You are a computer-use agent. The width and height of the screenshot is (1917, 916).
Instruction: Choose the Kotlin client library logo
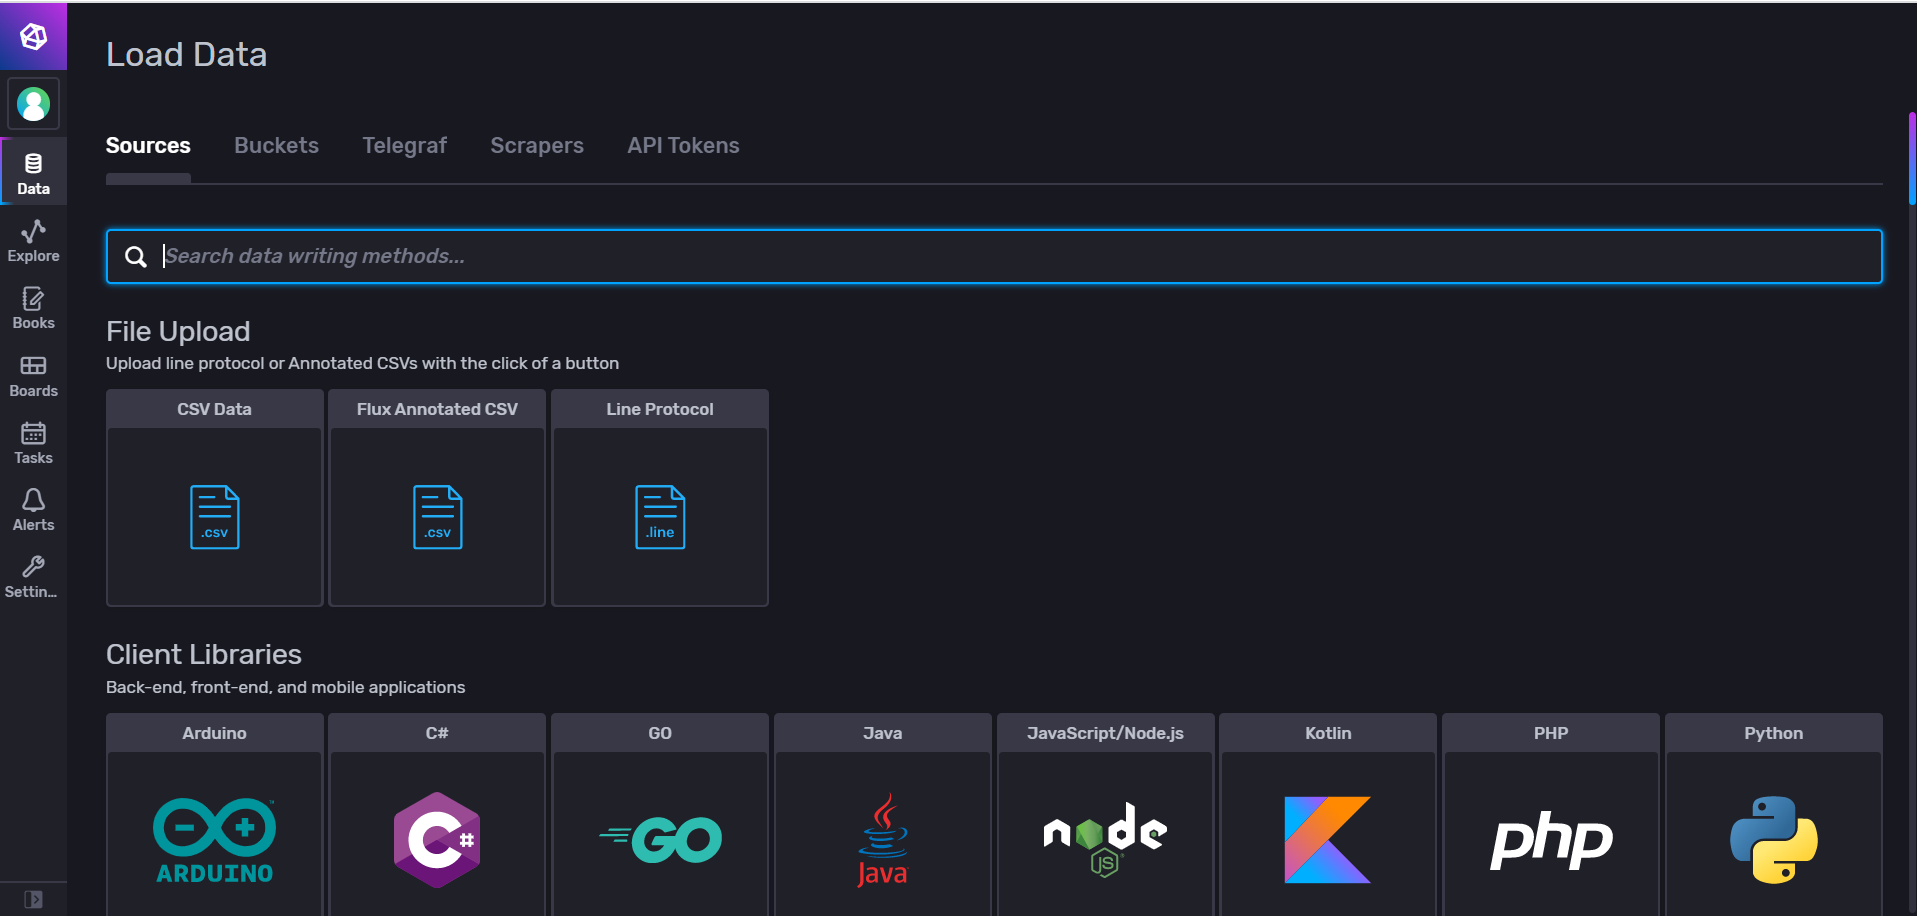pos(1328,840)
